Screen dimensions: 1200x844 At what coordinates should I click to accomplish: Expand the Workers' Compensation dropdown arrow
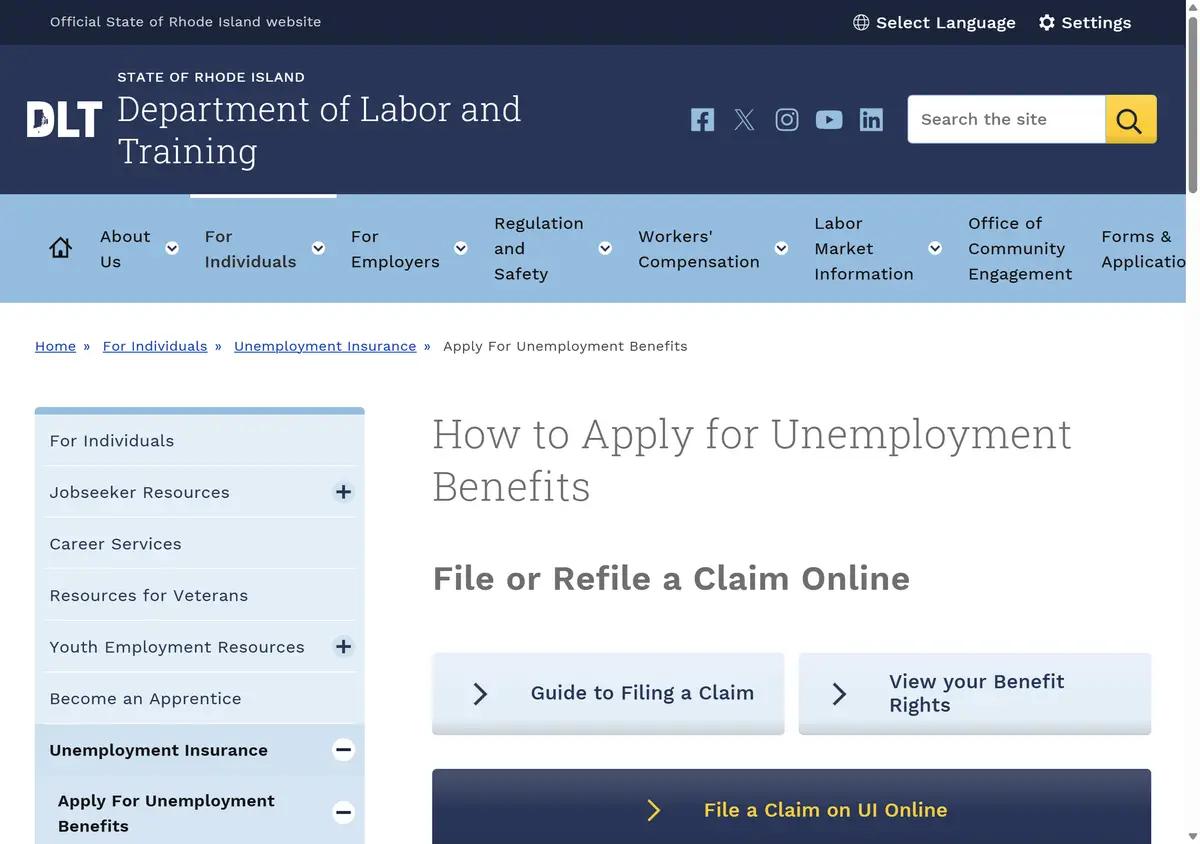click(x=781, y=248)
